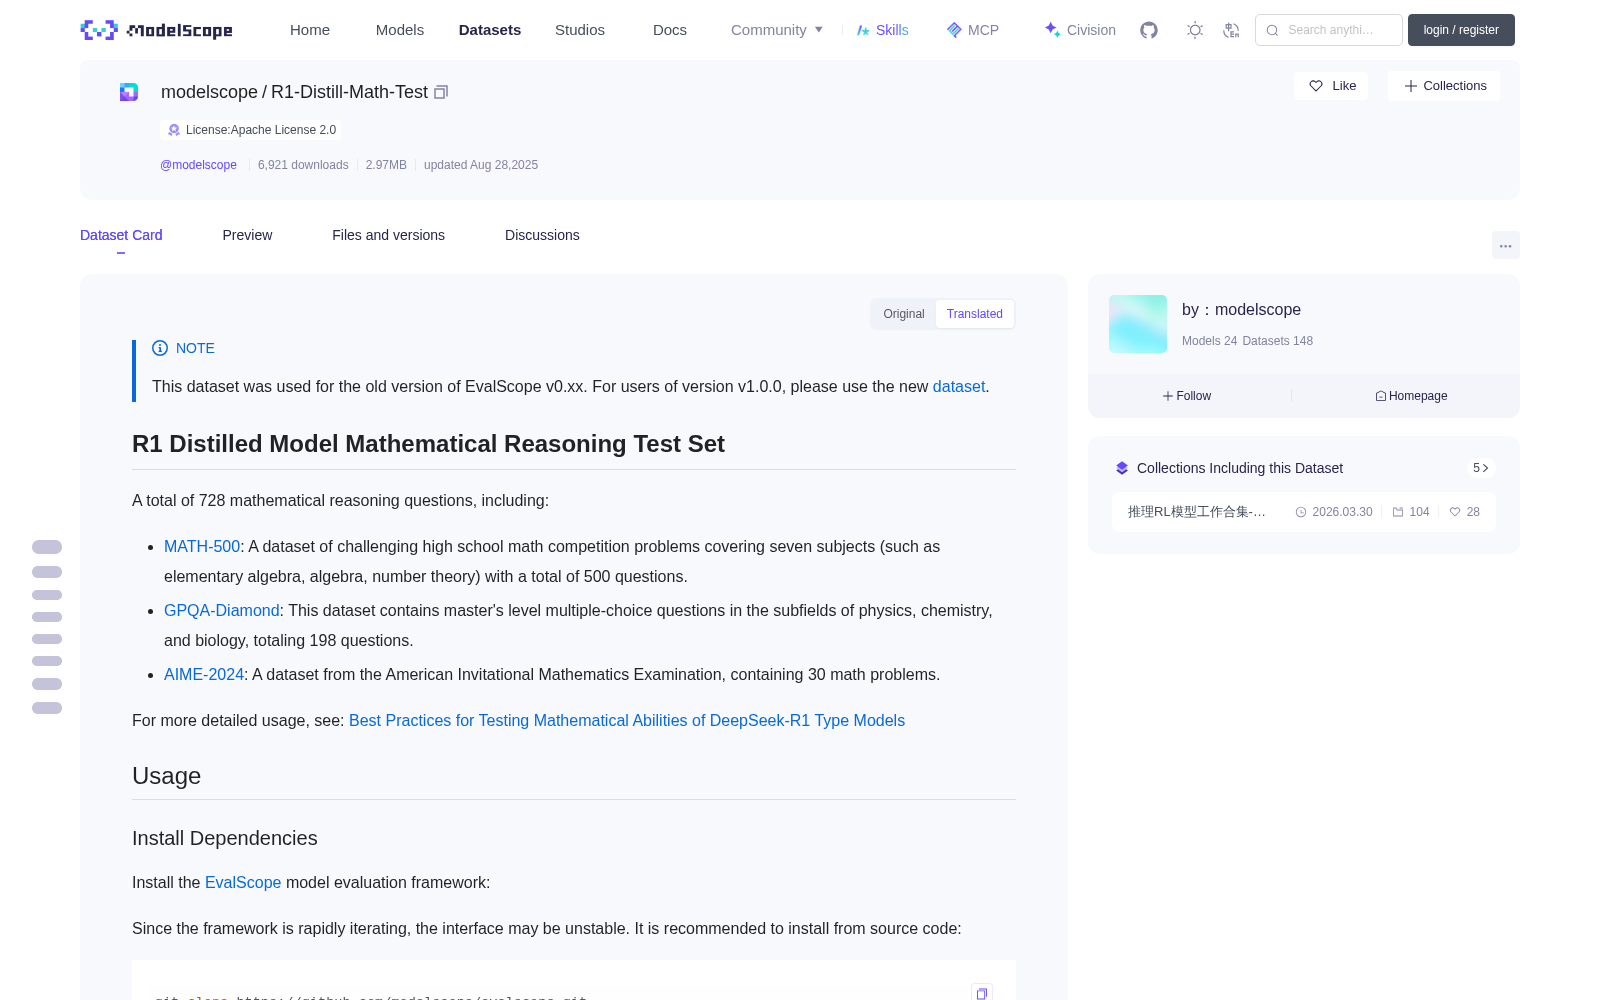Open the MATH-500 link
This screenshot has width=1600, height=1000.
point(202,546)
